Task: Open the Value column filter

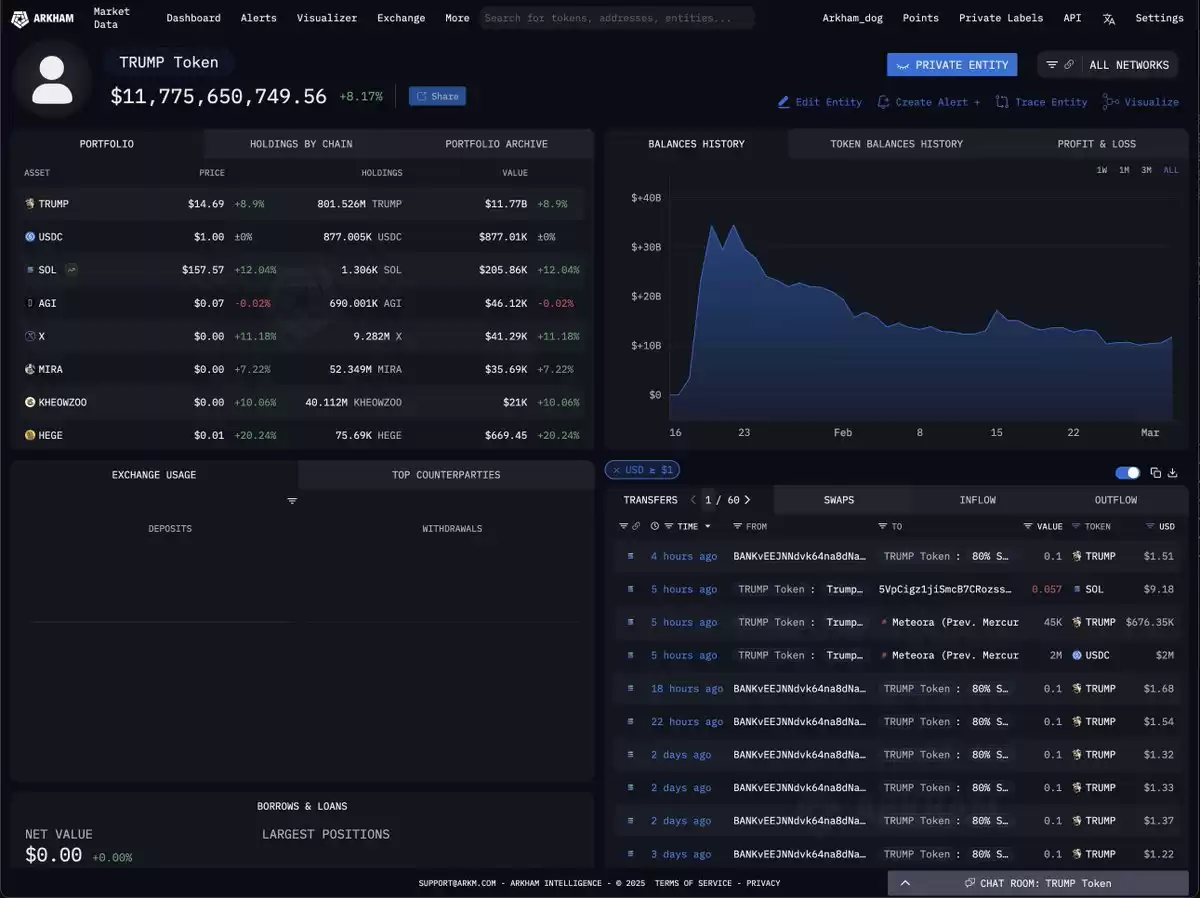Action: [1028, 526]
